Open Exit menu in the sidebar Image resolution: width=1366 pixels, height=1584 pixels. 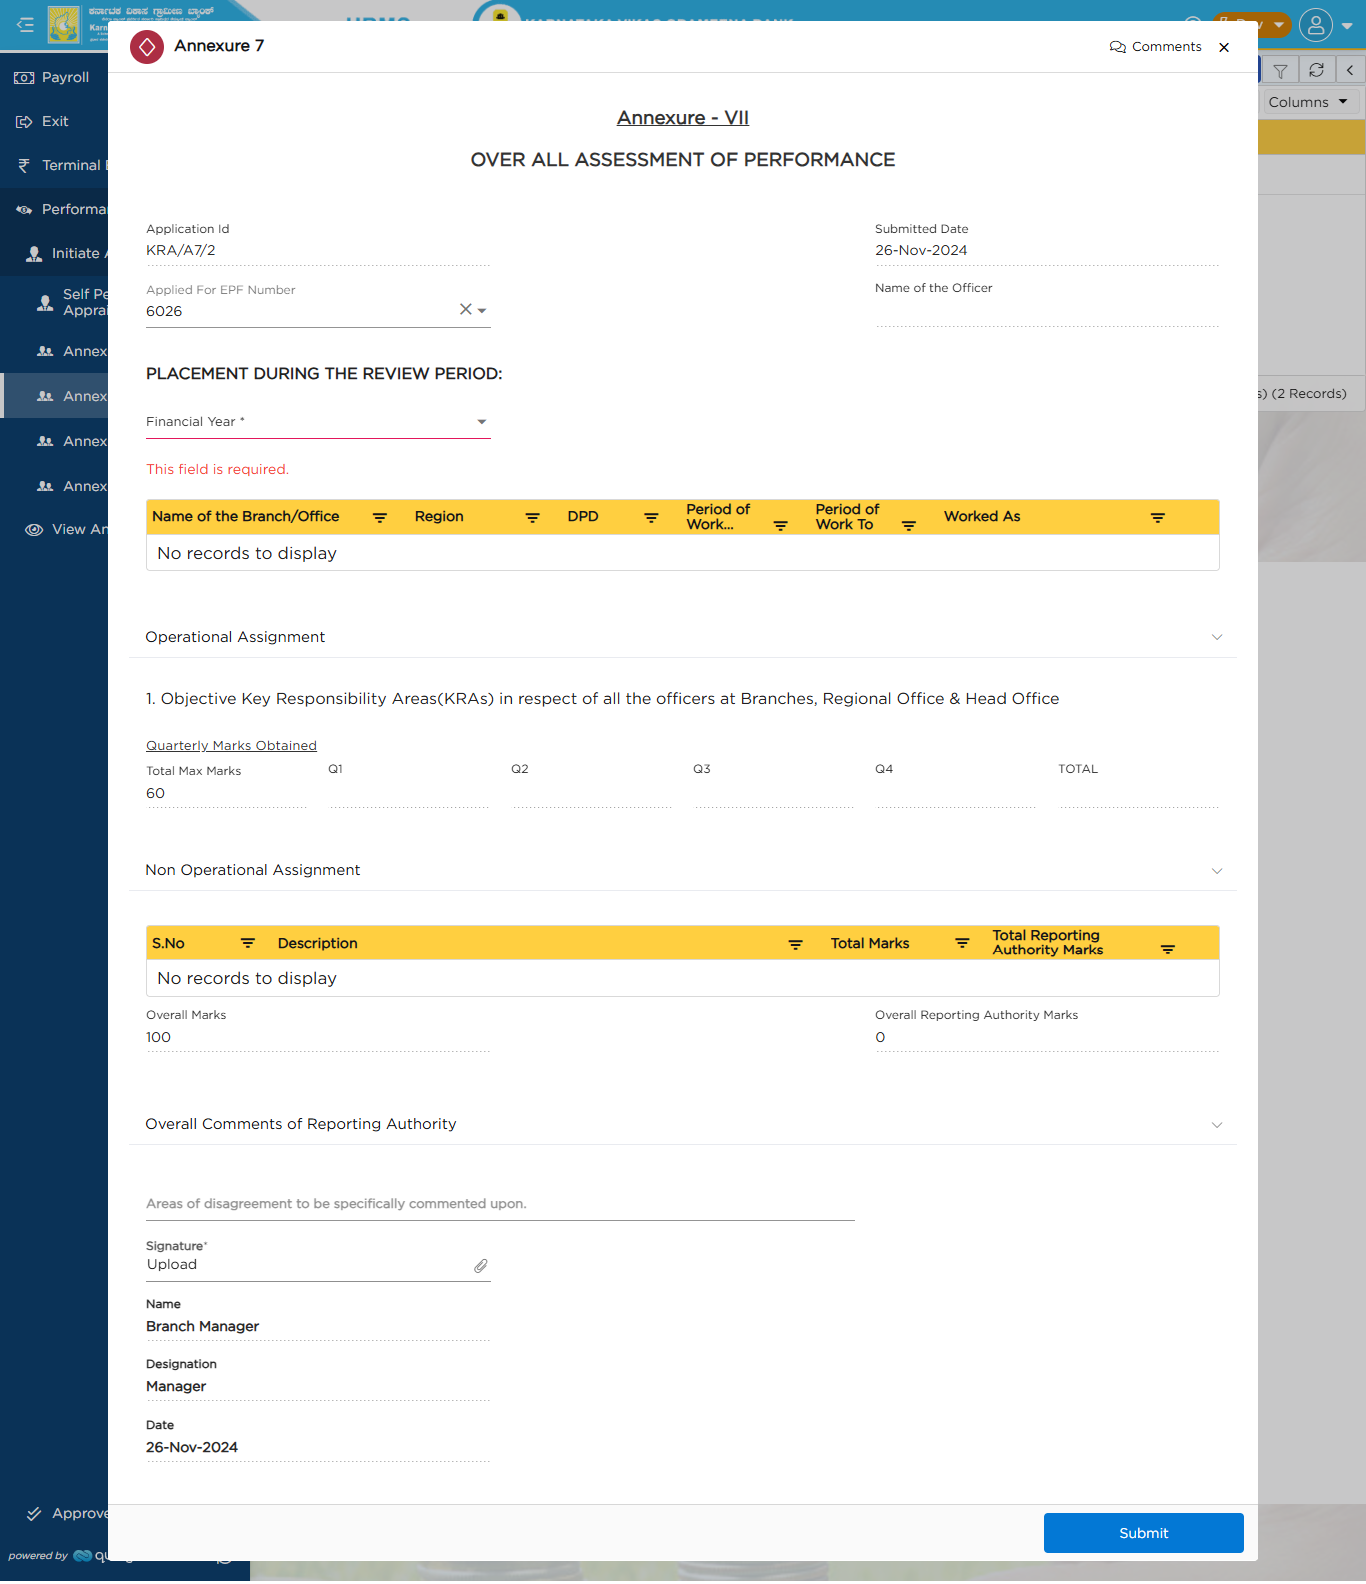point(54,121)
